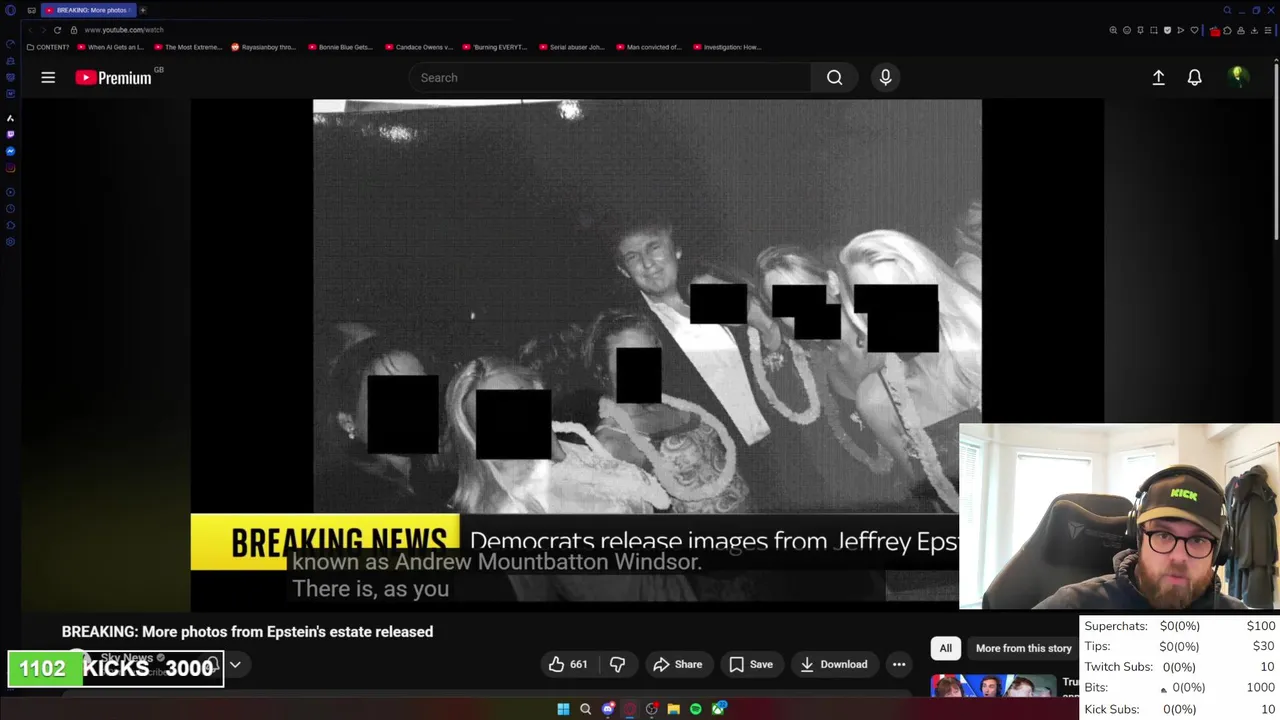This screenshot has height=720, width=1280.
Task: Open browser extensions cube icon
Action: pos(1227,30)
